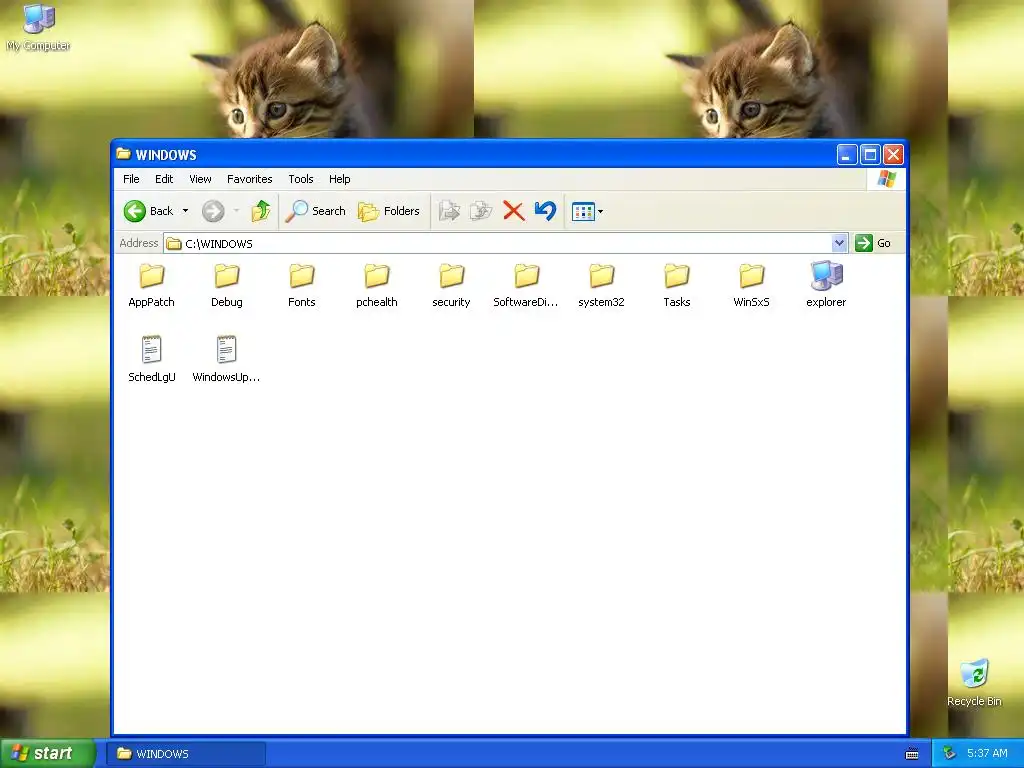Select the WinSxS folder

(x=752, y=285)
